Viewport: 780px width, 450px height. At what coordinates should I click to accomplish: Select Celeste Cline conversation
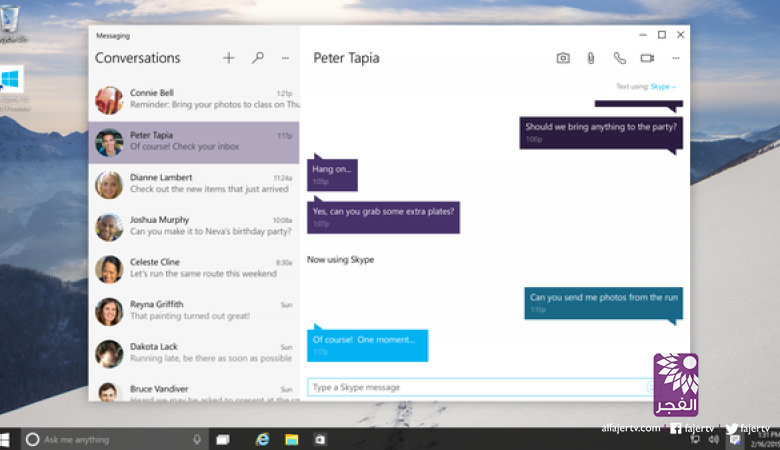click(x=193, y=269)
